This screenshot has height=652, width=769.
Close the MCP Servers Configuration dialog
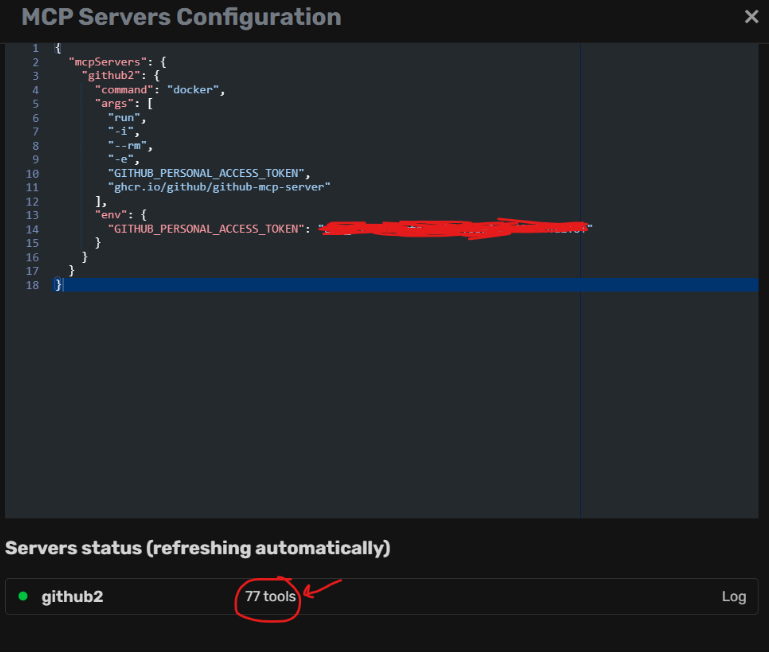[751, 17]
